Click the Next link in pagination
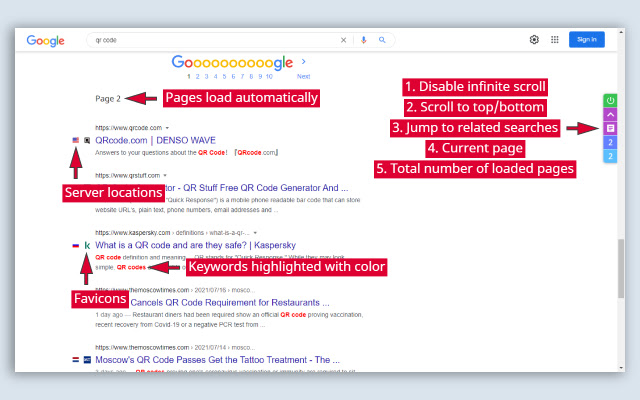The height and width of the screenshot is (400, 640). pos(303,76)
